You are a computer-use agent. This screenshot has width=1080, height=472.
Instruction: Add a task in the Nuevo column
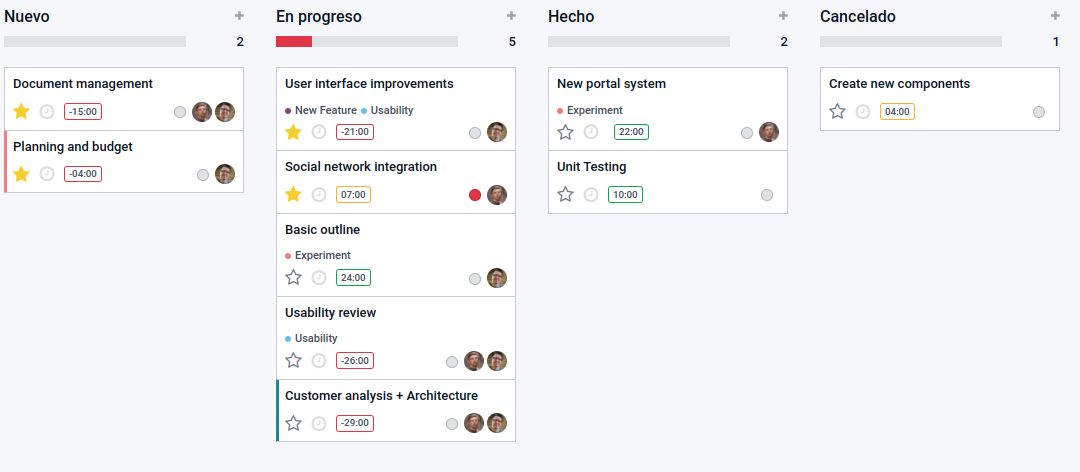click(x=239, y=16)
